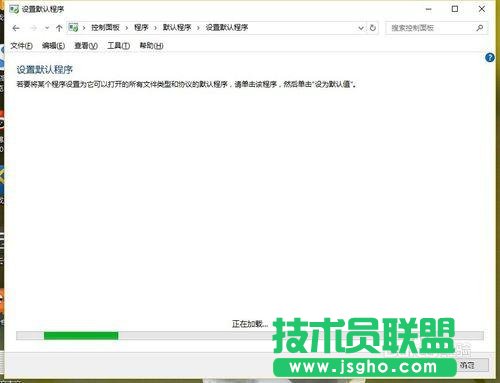The image size is (500, 383).
Task: Open the recent locations dropdown arrow
Action: [x=47, y=28]
